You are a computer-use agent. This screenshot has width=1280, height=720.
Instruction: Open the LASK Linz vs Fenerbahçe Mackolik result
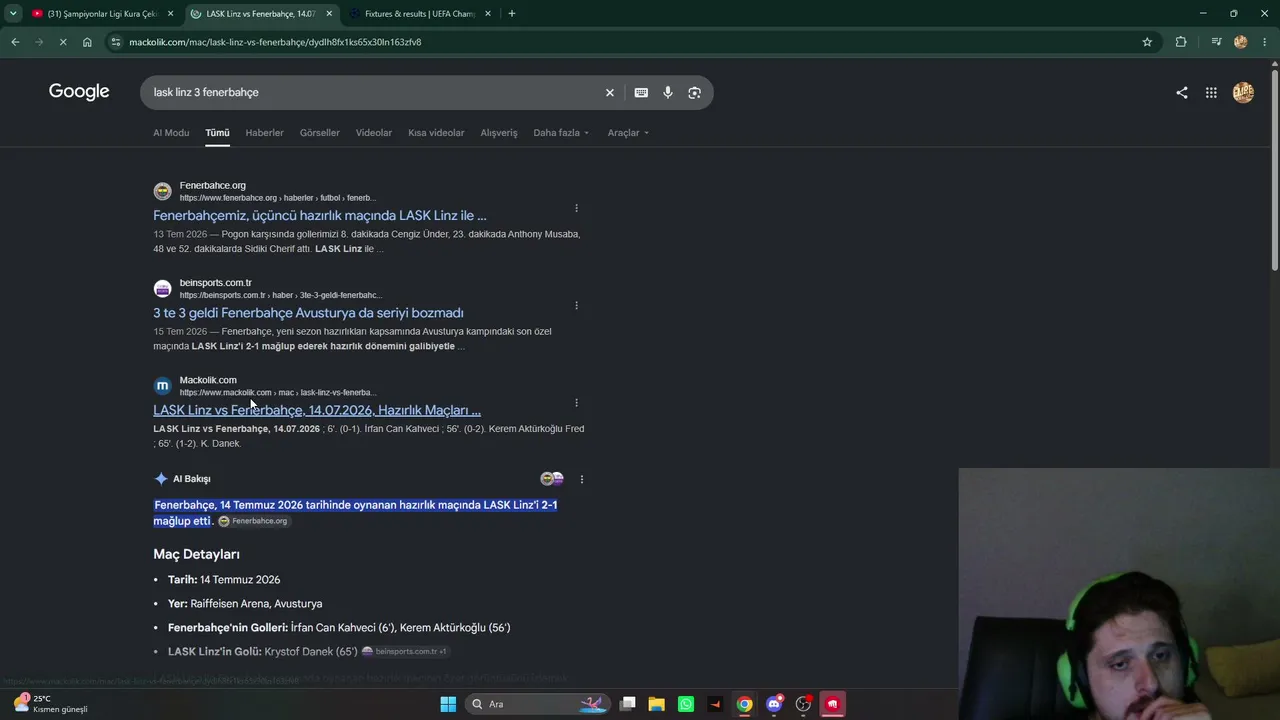(317, 410)
